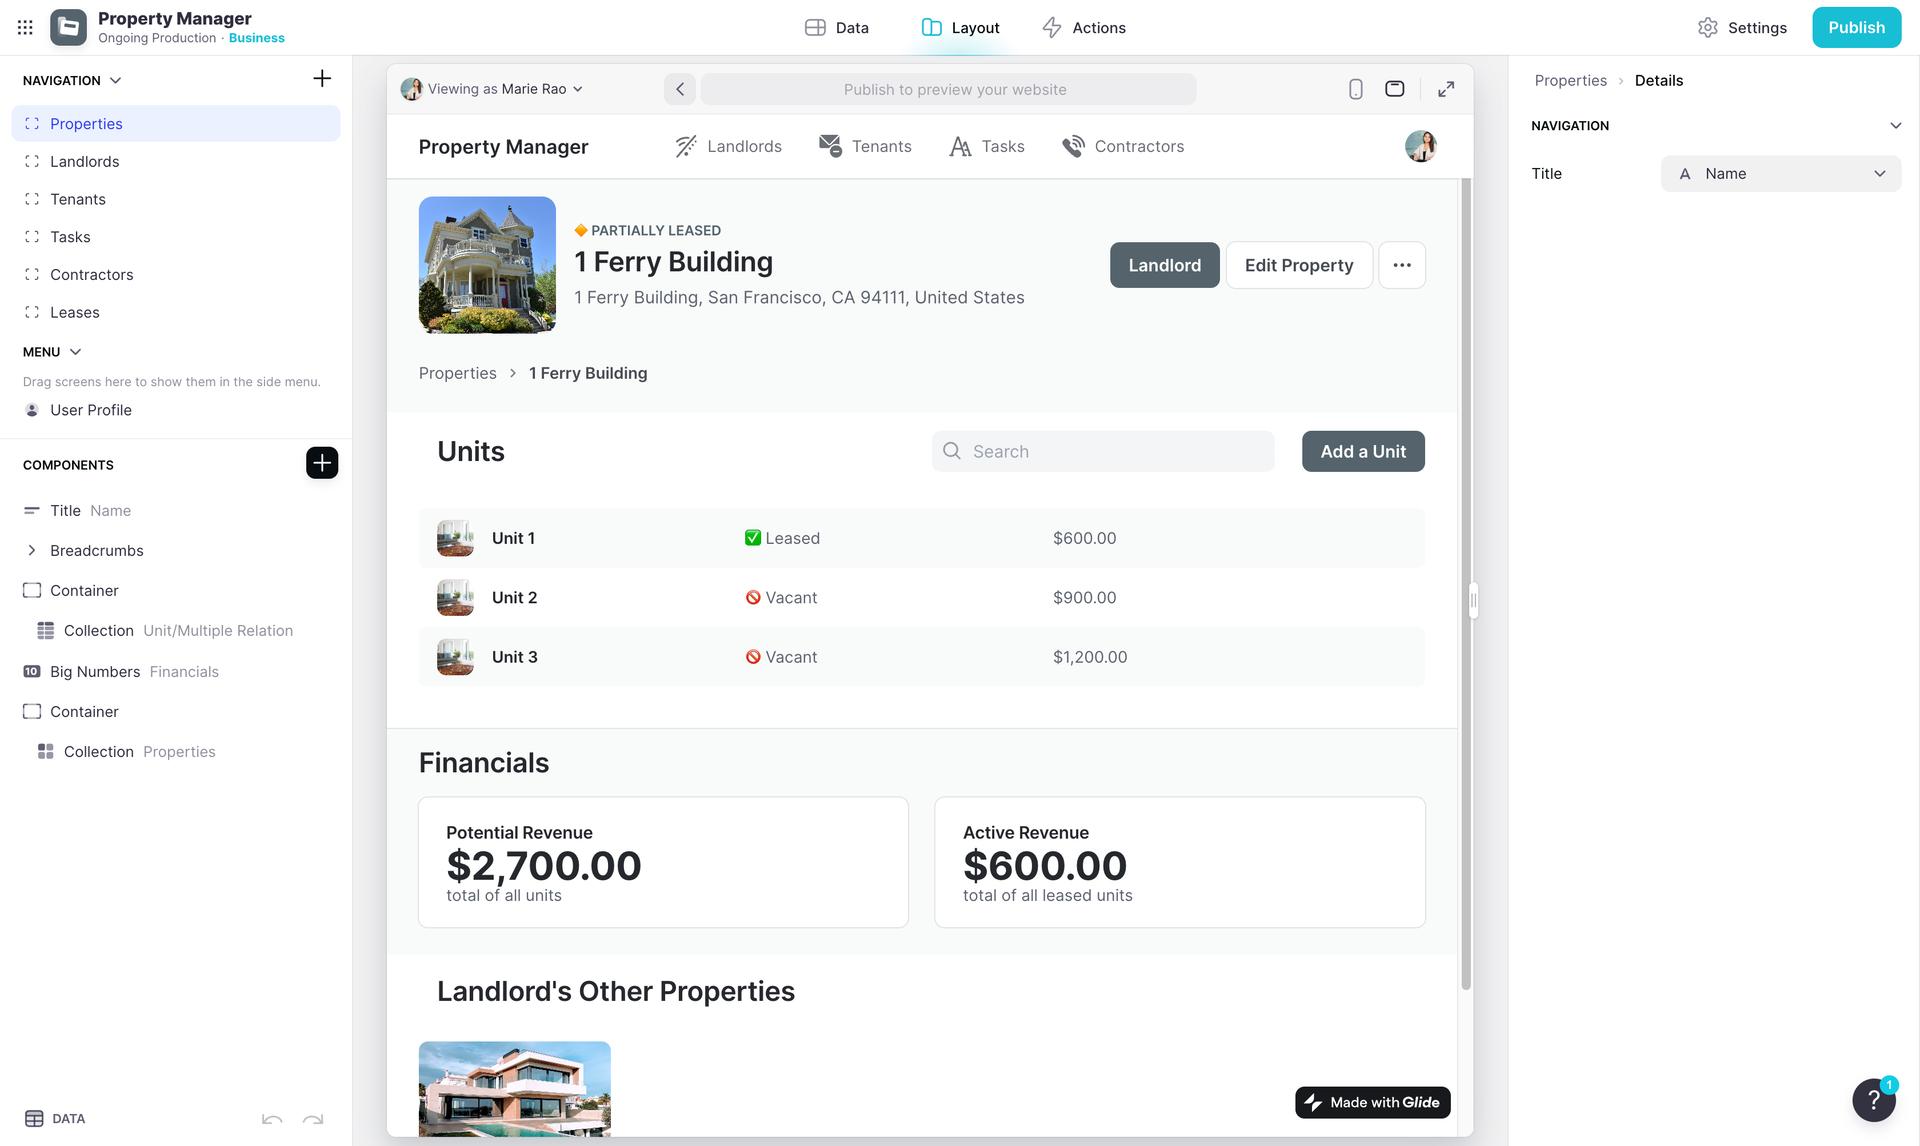Open the three-dot more options button
The width and height of the screenshot is (1920, 1146).
pos(1401,265)
